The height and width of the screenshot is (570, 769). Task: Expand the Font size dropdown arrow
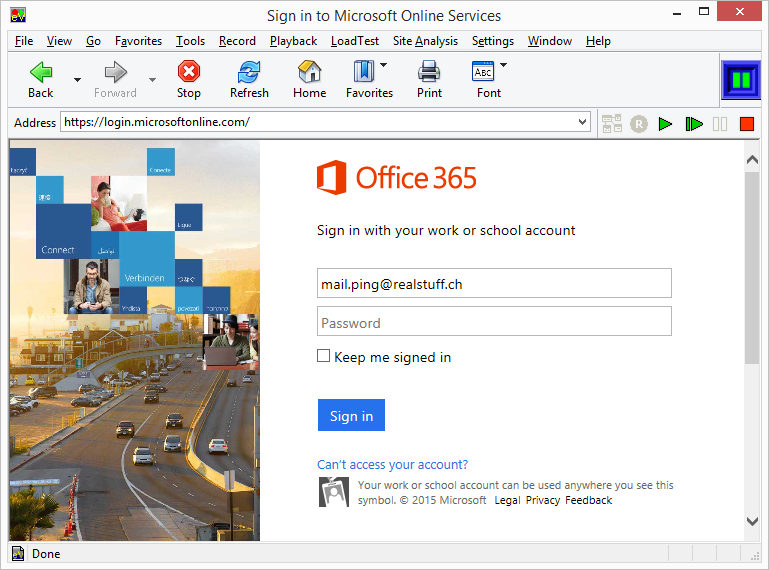(x=503, y=65)
